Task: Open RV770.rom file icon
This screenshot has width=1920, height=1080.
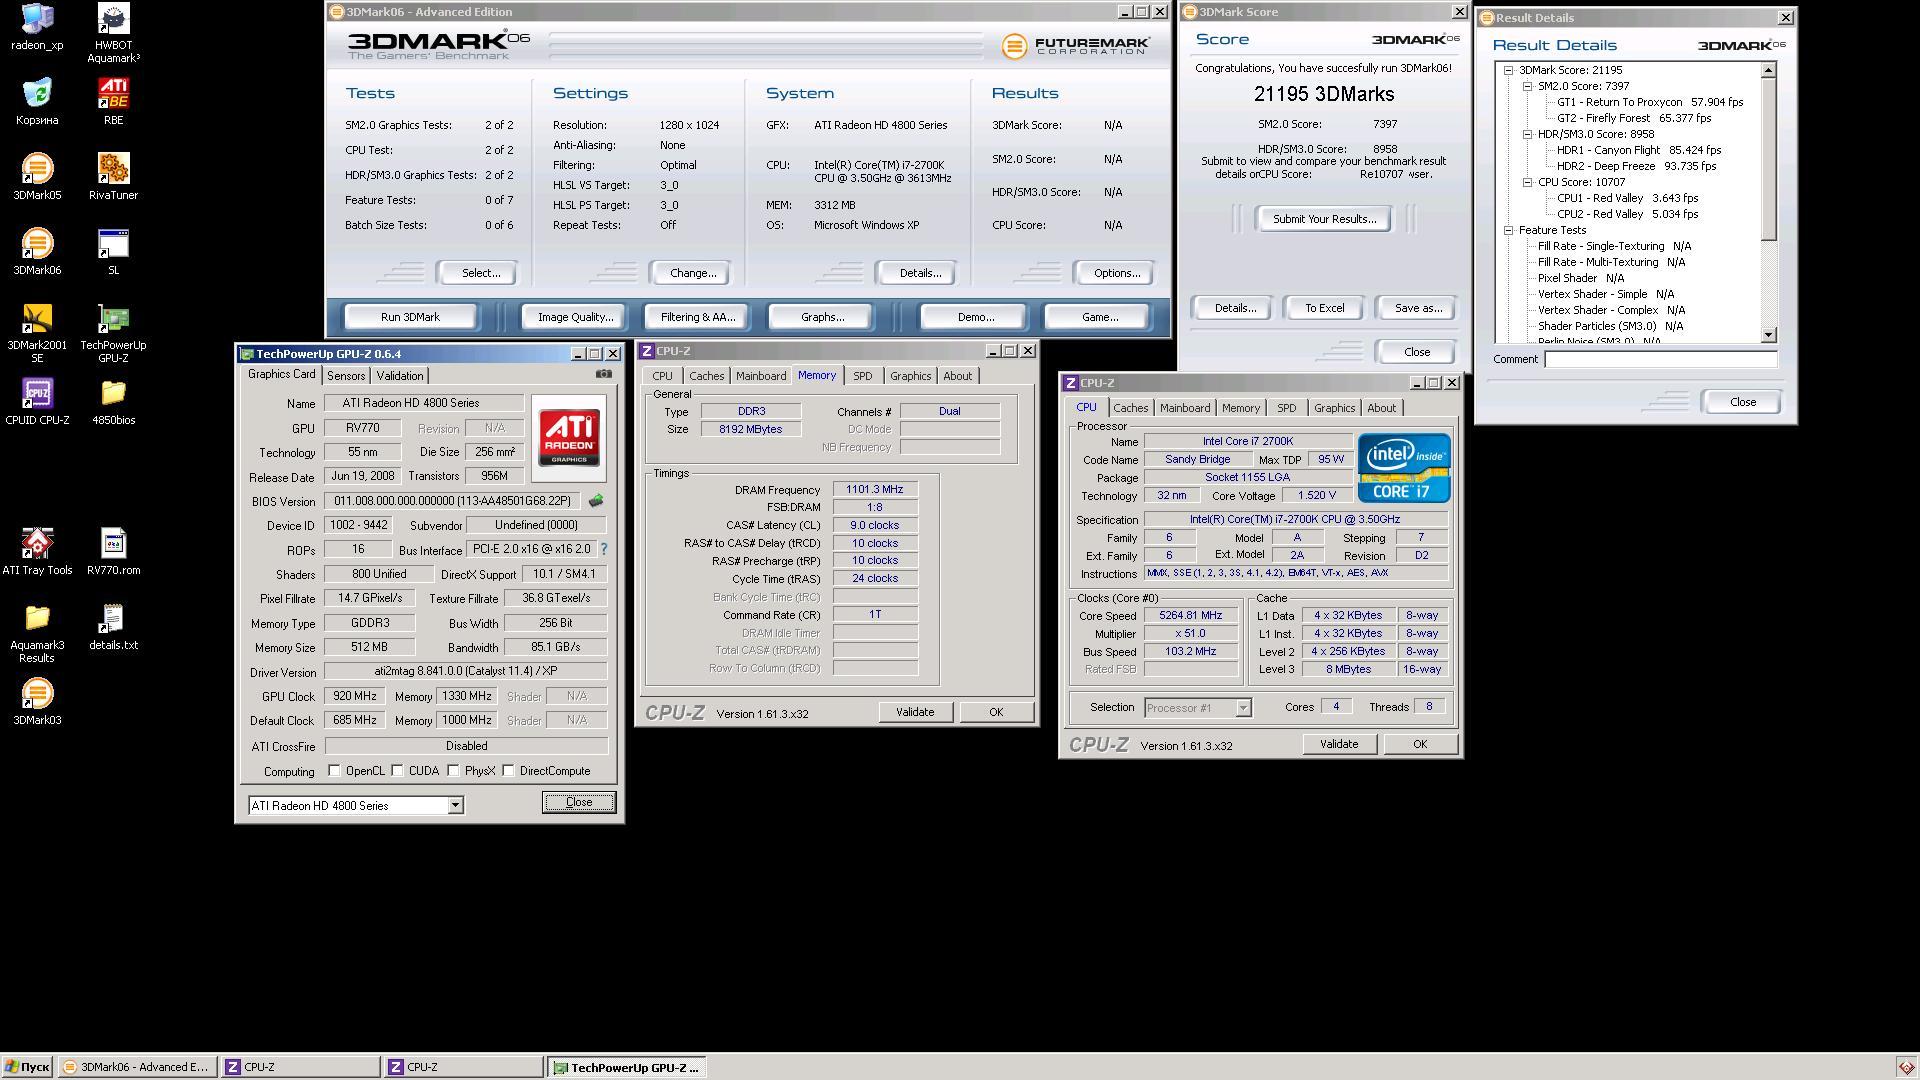Action: 113,552
